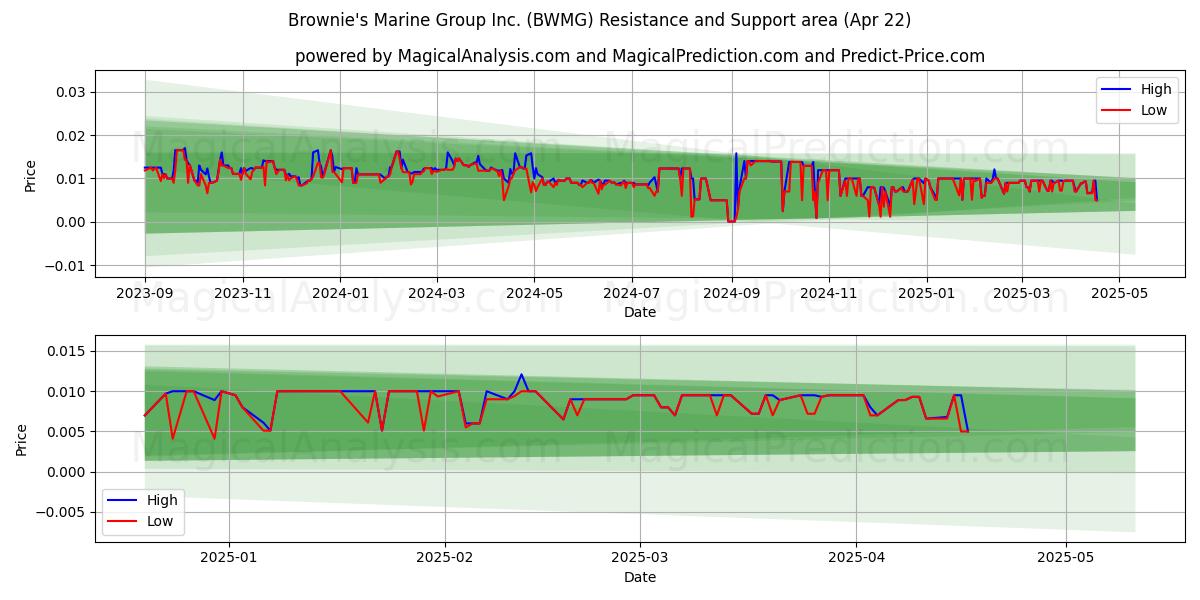Click the '2024-03' date tick label

436,294
